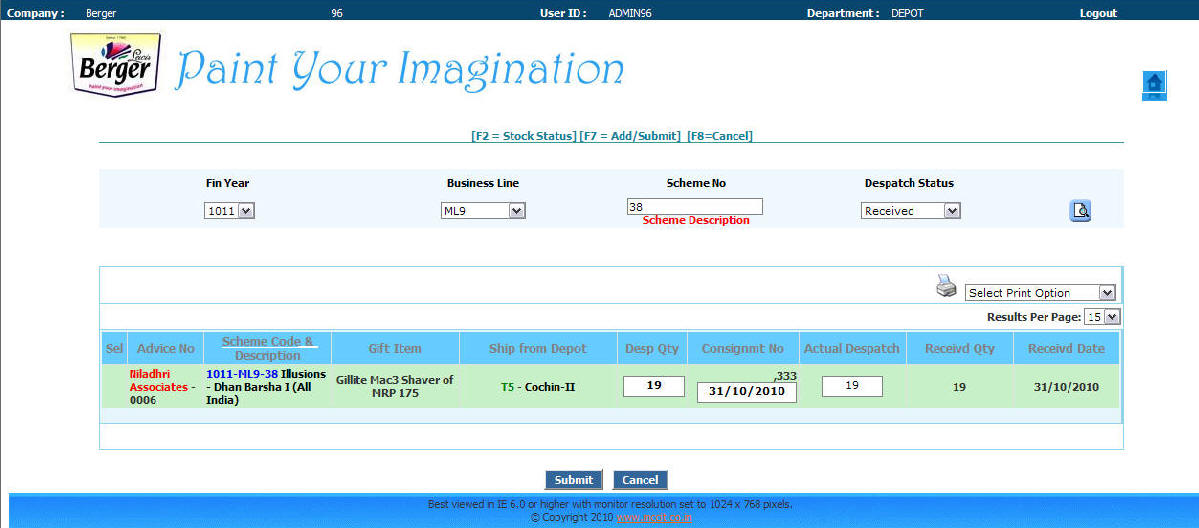
Task: Click the Ship from Depot column header
Action: click(538, 348)
